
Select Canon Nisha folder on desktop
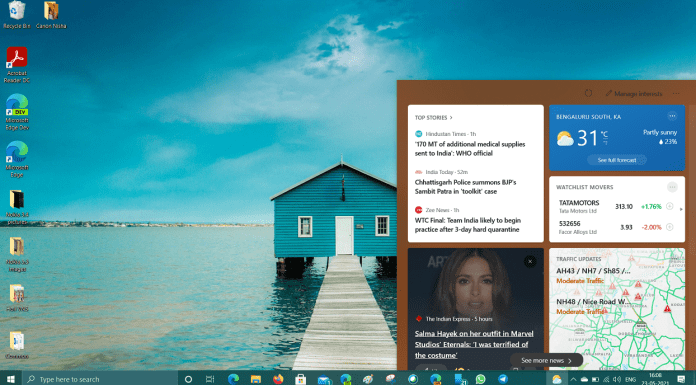click(51, 15)
